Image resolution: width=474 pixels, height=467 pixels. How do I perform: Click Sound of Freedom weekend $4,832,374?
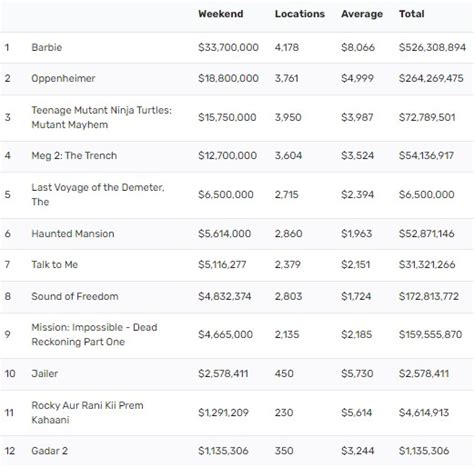[x=225, y=296]
